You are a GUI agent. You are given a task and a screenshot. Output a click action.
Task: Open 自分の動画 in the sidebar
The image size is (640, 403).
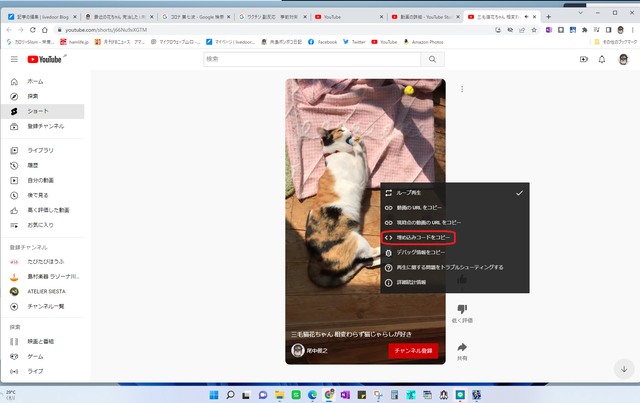pos(43,180)
